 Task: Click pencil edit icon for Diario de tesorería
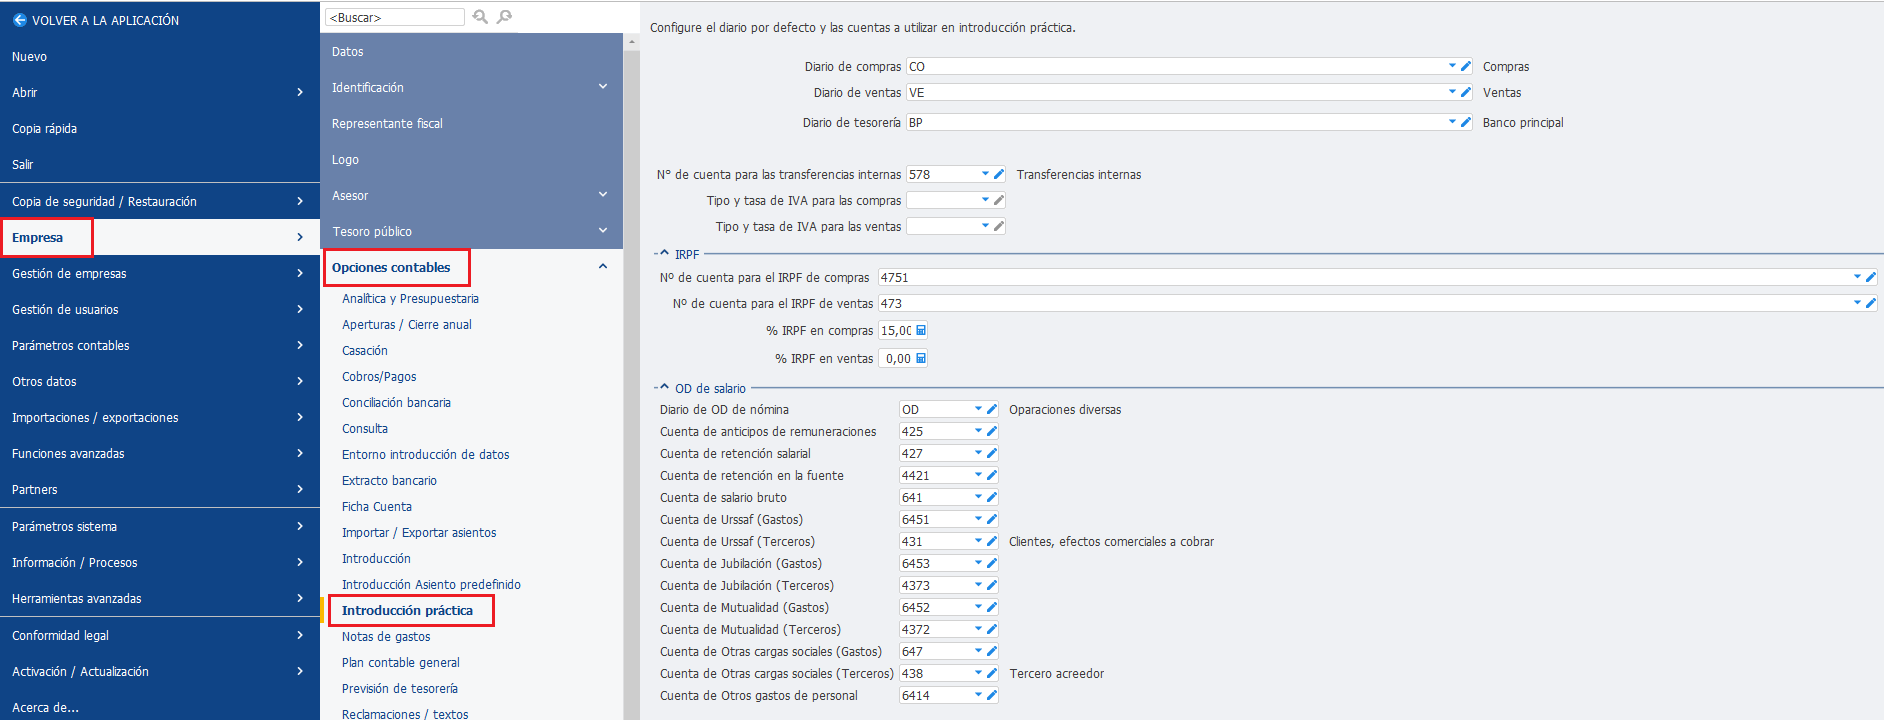tap(1466, 122)
